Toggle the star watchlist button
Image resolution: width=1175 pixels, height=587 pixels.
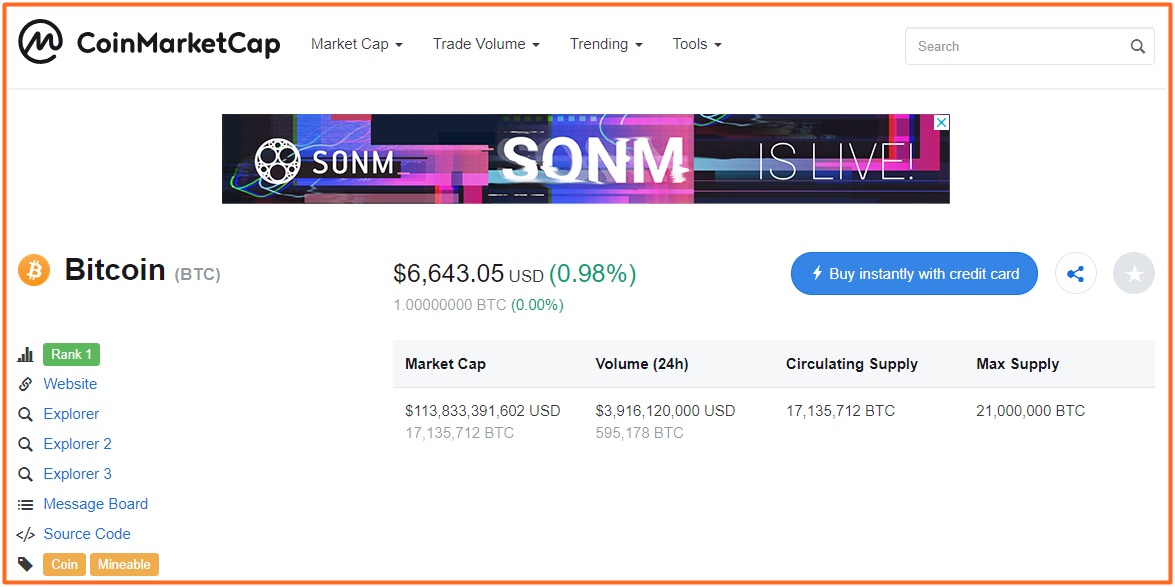pos(1134,274)
